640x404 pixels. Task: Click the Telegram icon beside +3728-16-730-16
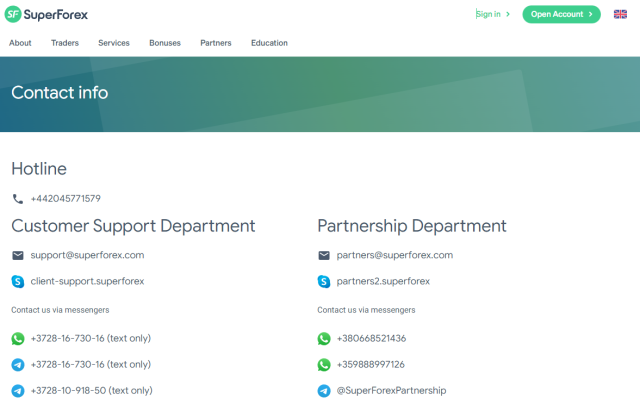18,365
